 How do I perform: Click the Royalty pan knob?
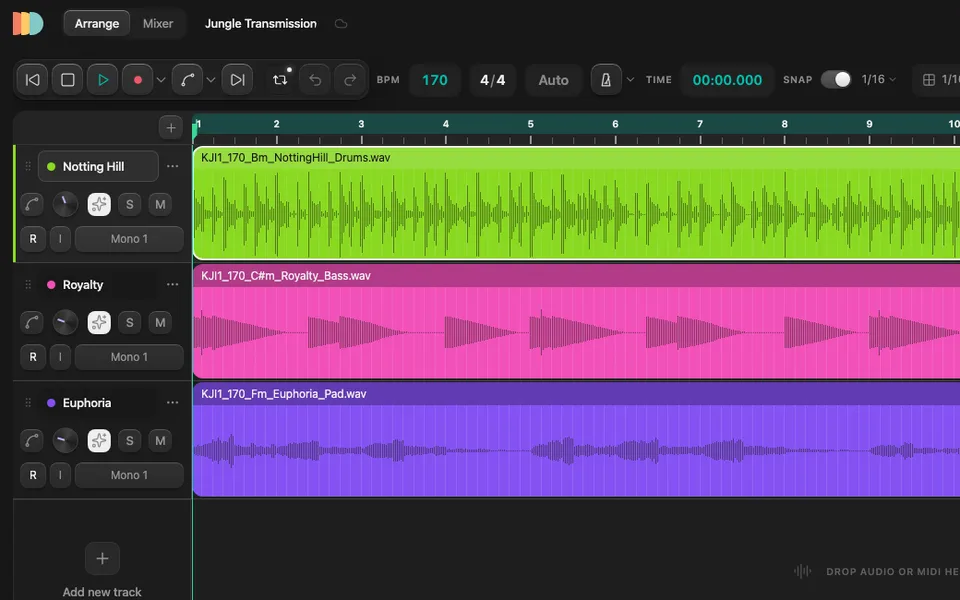(65, 323)
